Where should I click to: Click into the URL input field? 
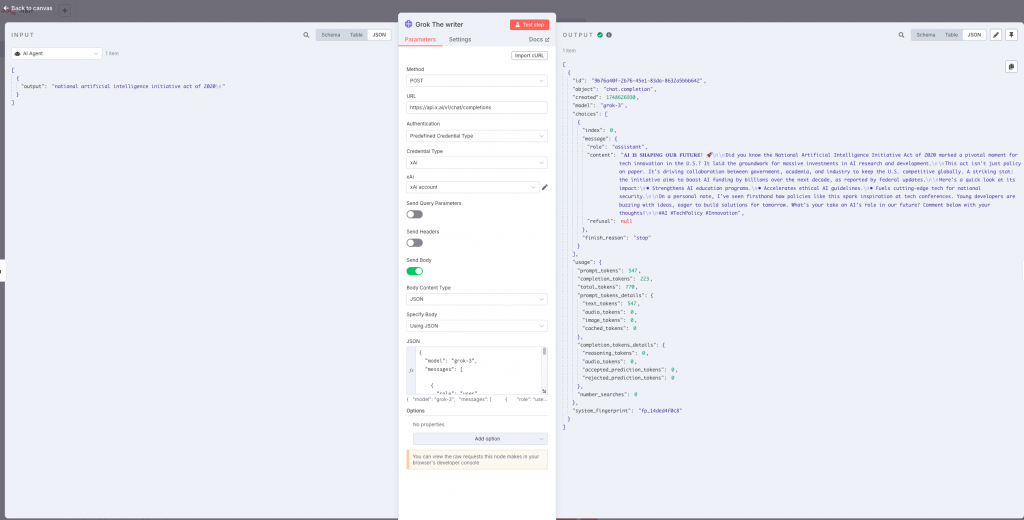coord(476,107)
